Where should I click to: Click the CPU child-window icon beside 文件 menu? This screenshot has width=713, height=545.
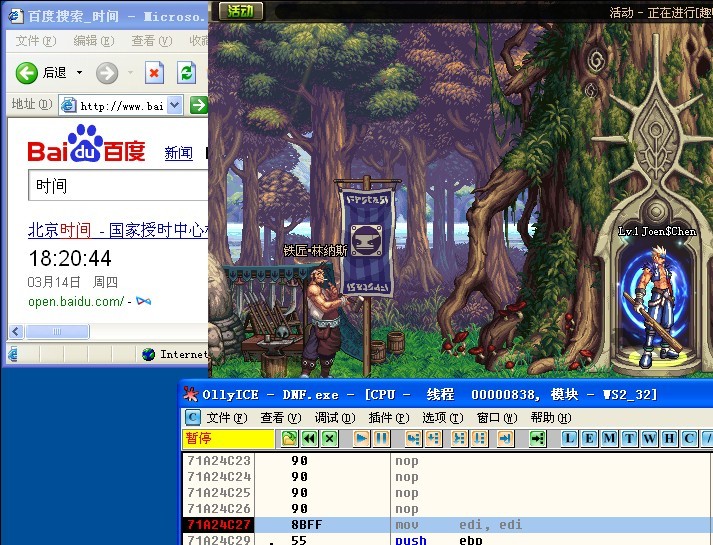(x=192, y=417)
